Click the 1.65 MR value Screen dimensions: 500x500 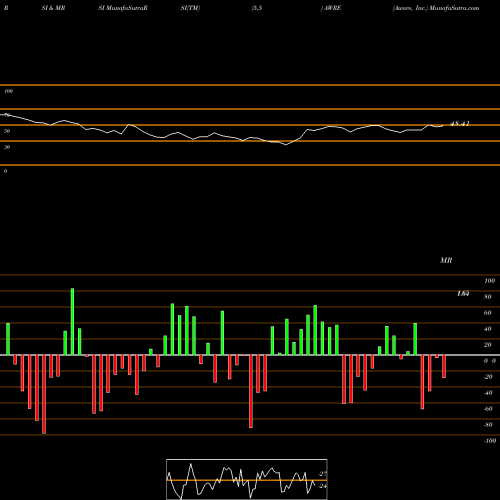463,293
